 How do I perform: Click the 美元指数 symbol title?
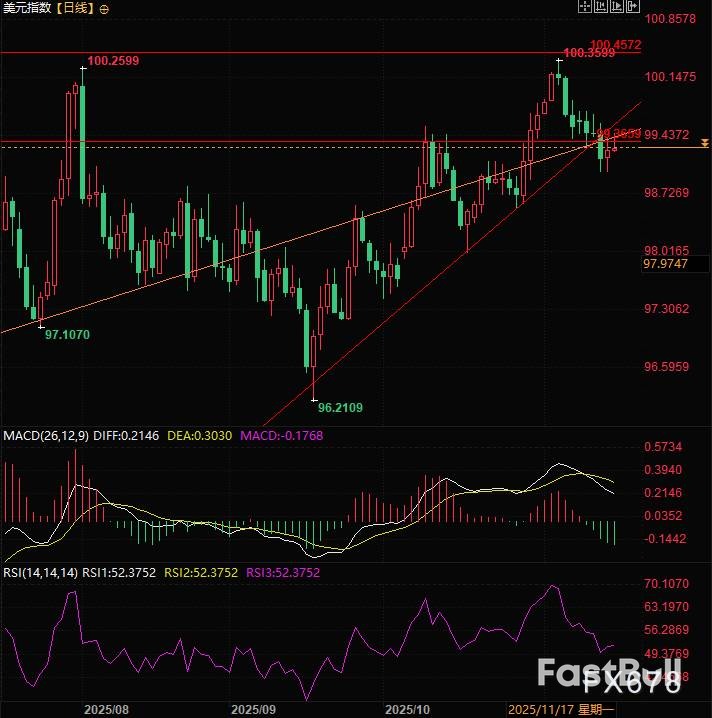click(26, 8)
